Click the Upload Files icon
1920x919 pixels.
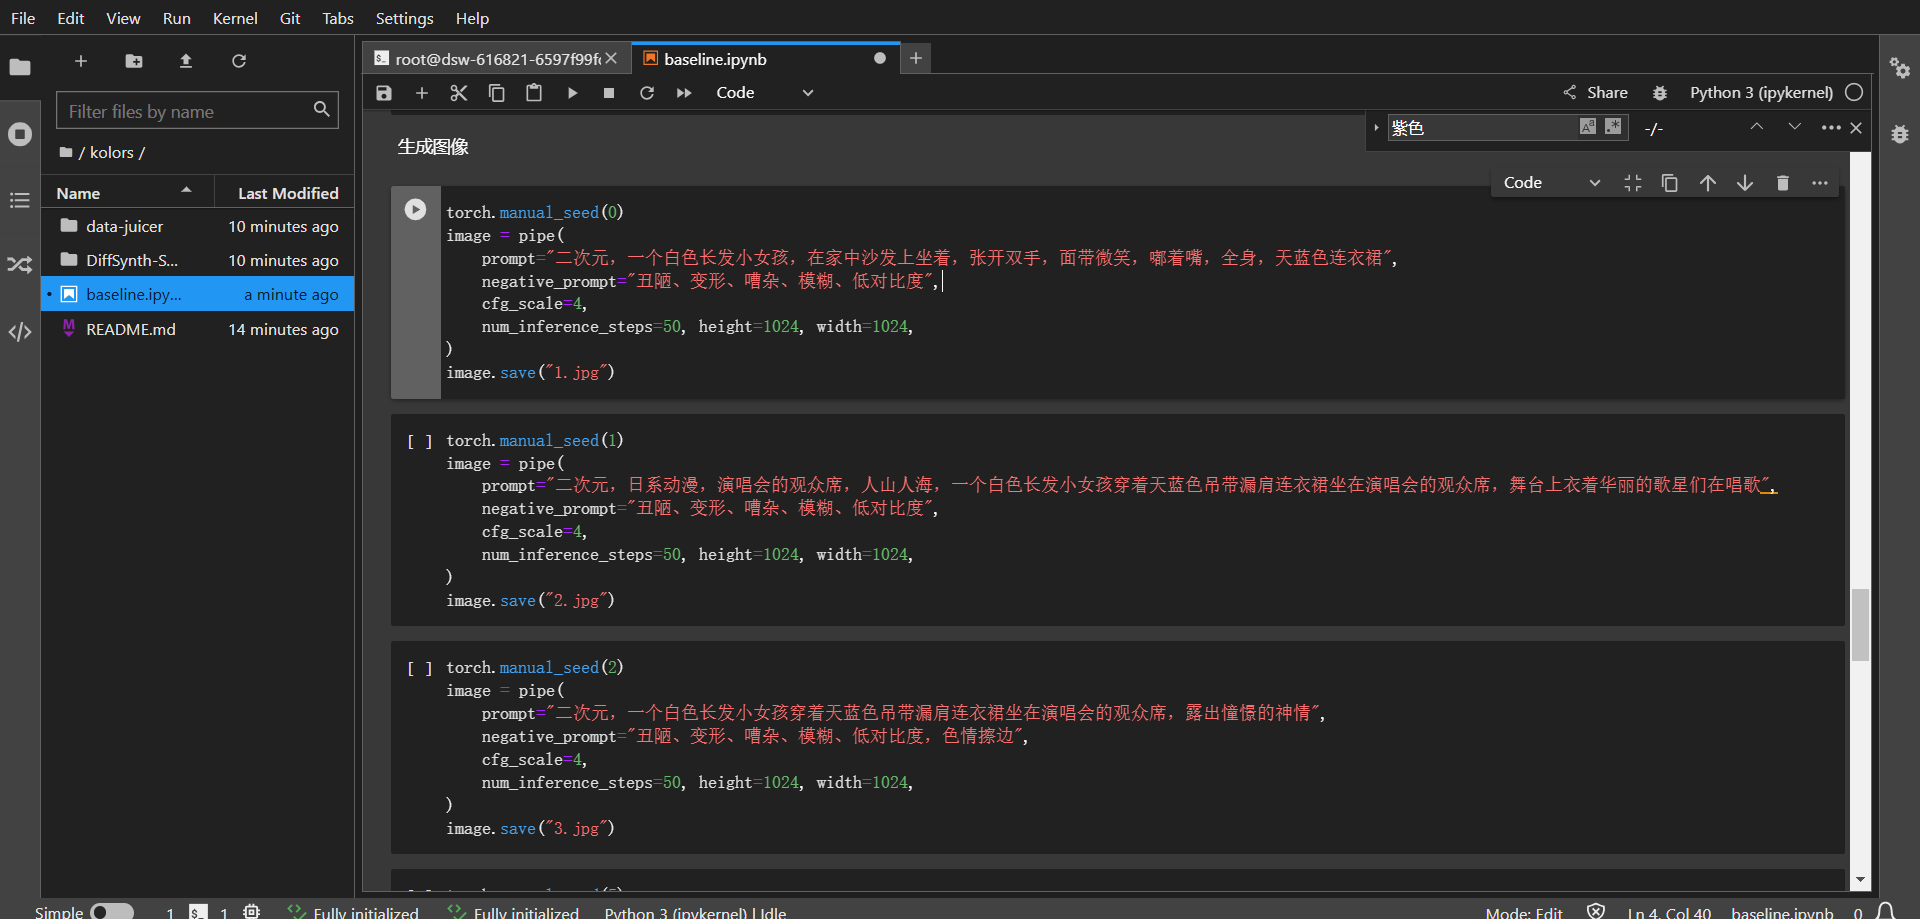(x=186, y=61)
